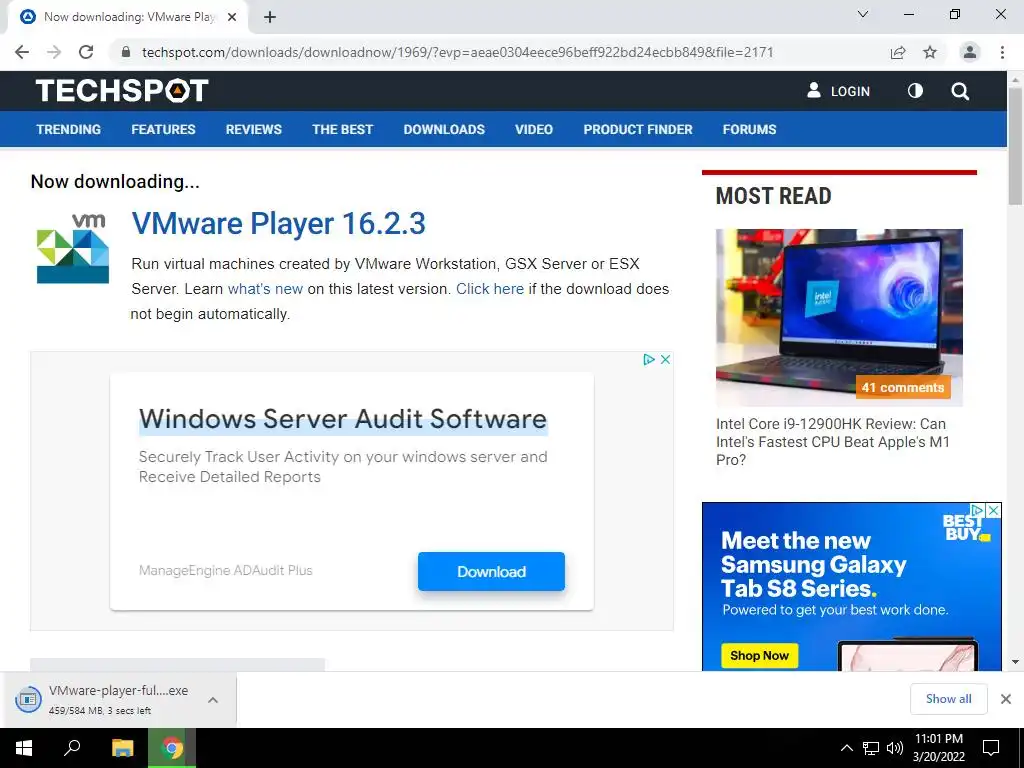Screen dimensions: 1024x768
Task: Open THE BEST menu item
Action: pyautogui.click(x=342, y=129)
